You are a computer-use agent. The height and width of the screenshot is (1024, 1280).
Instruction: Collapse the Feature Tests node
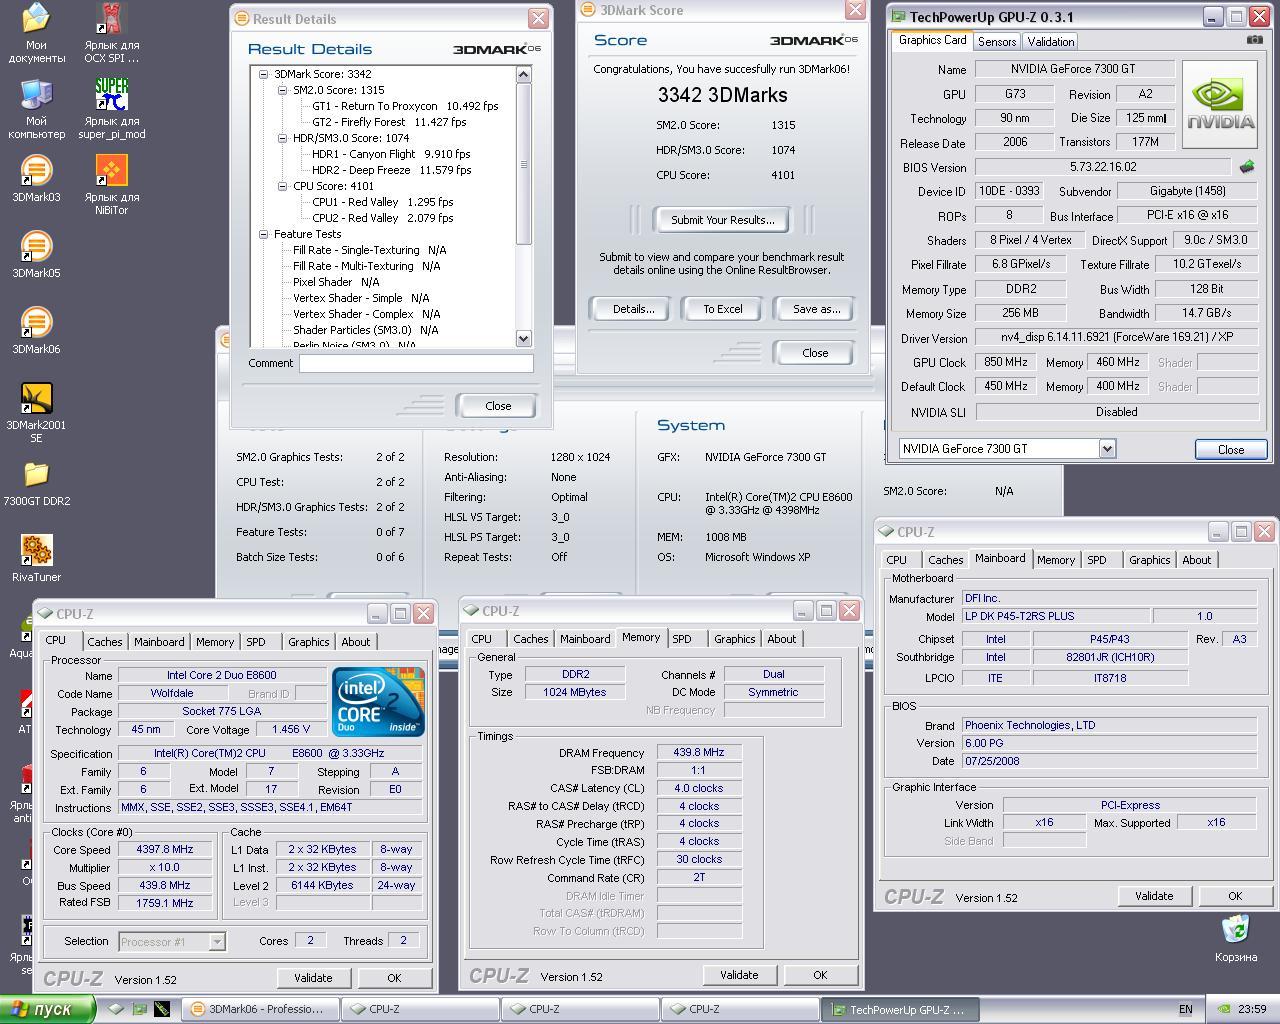264,234
